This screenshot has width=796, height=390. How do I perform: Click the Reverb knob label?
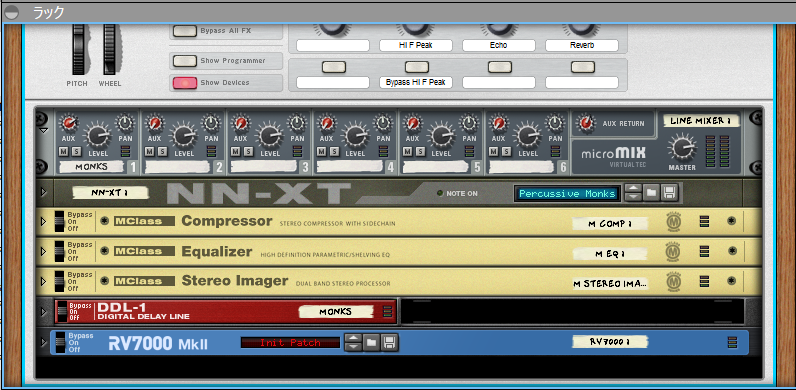coord(582,45)
